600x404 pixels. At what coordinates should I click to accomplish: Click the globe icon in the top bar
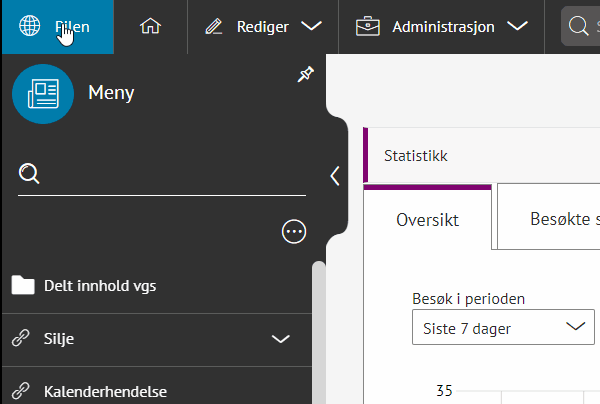click(30, 27)
